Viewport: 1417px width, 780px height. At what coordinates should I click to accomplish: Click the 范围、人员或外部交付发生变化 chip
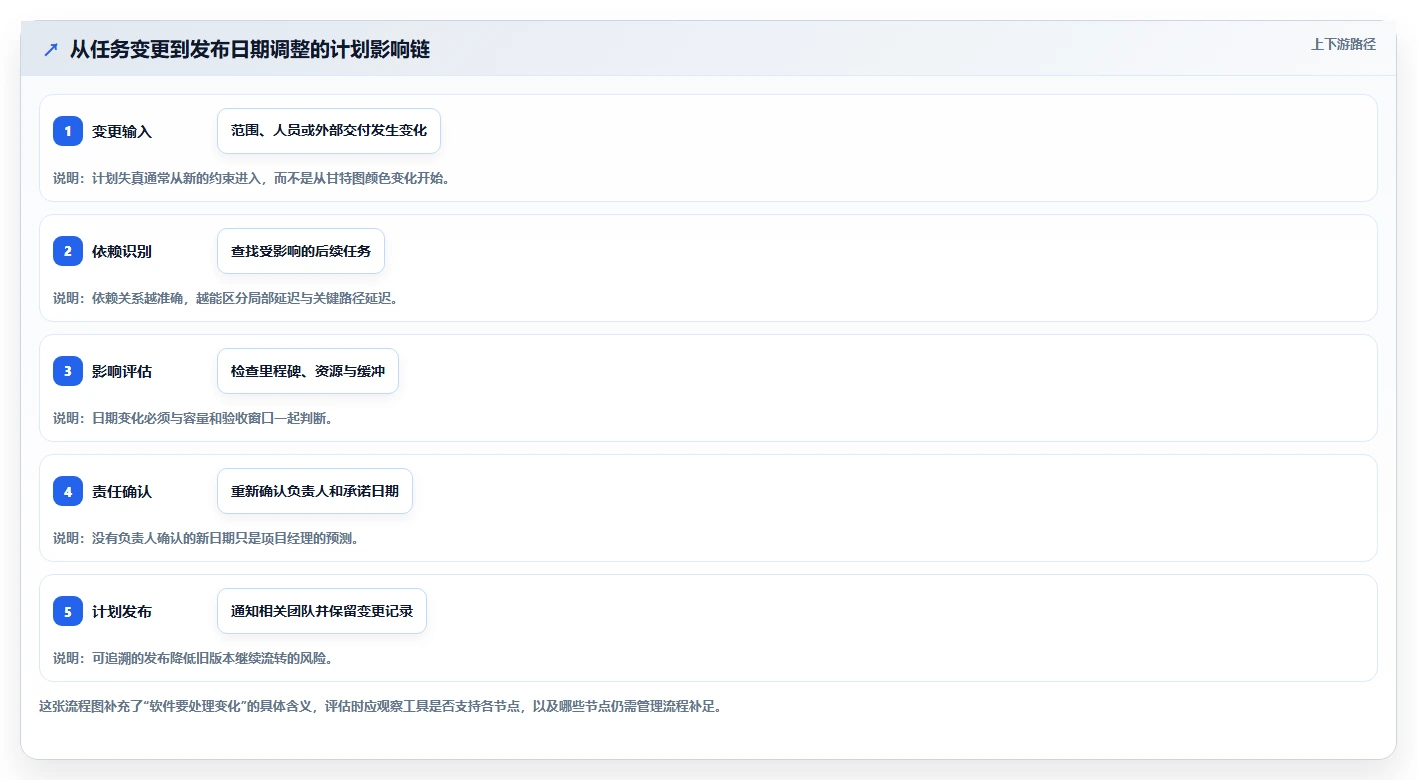click(x=329, y=131)
